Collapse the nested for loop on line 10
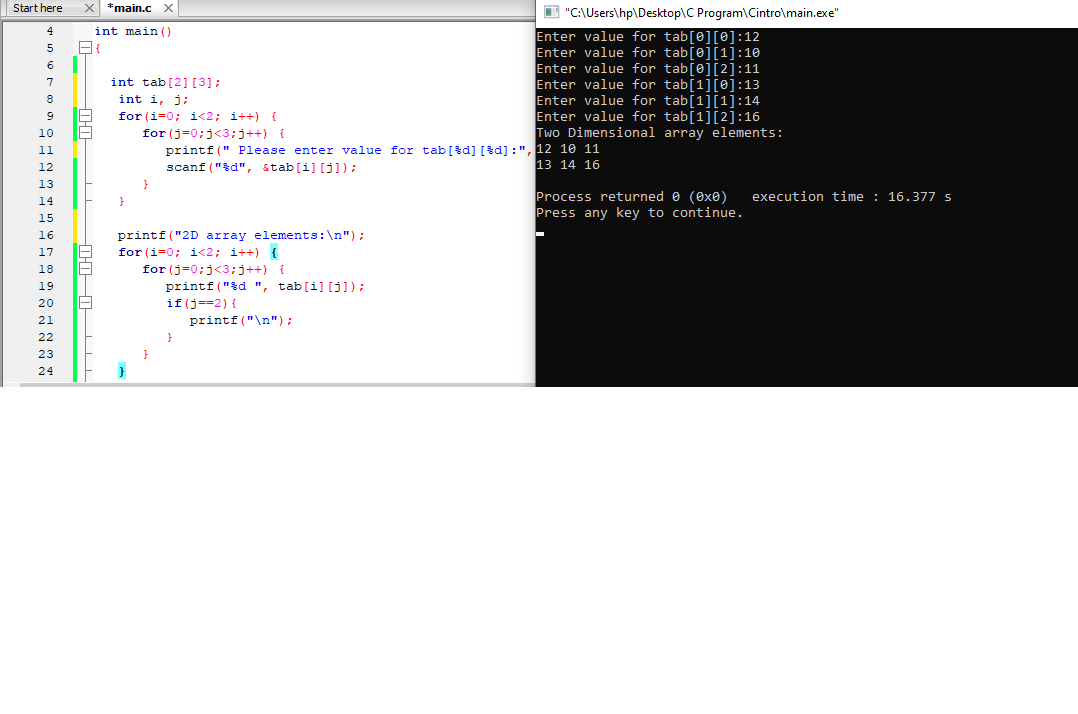This screenshot has height=714, width=1078. click(84, 133)
